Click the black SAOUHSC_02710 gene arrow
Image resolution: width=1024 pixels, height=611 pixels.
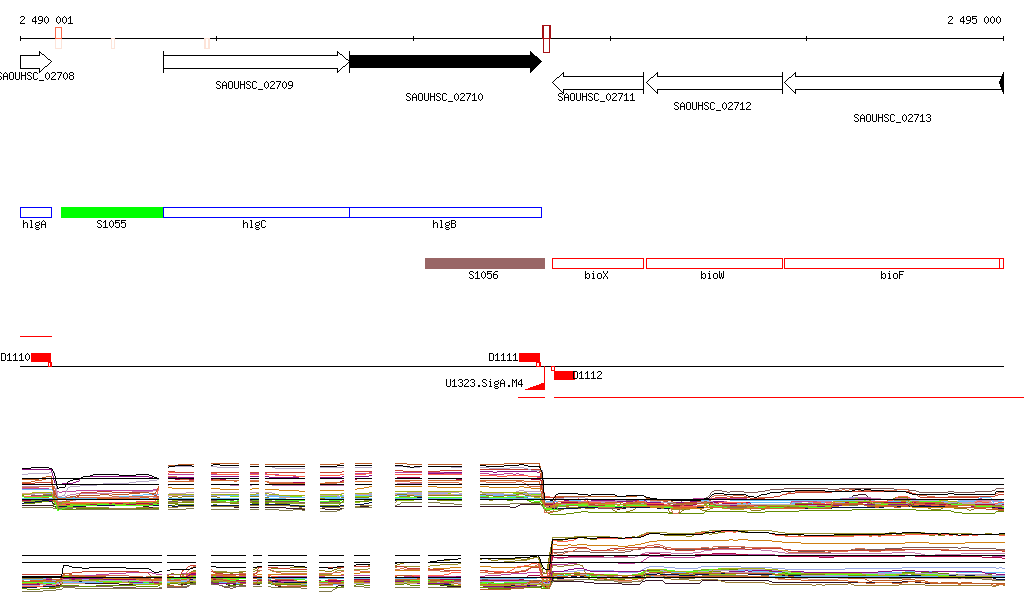pyautogui.click(x=445, y=62)
